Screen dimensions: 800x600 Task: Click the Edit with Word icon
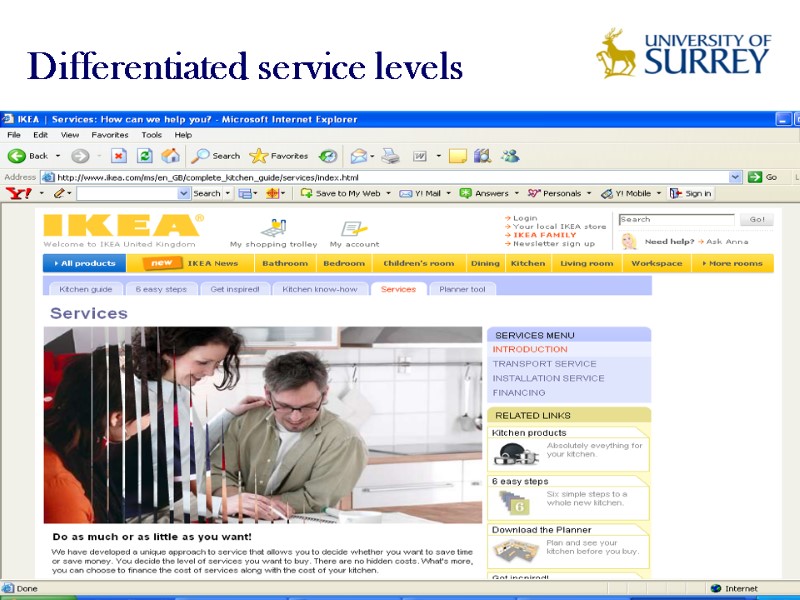pos(420,156)
